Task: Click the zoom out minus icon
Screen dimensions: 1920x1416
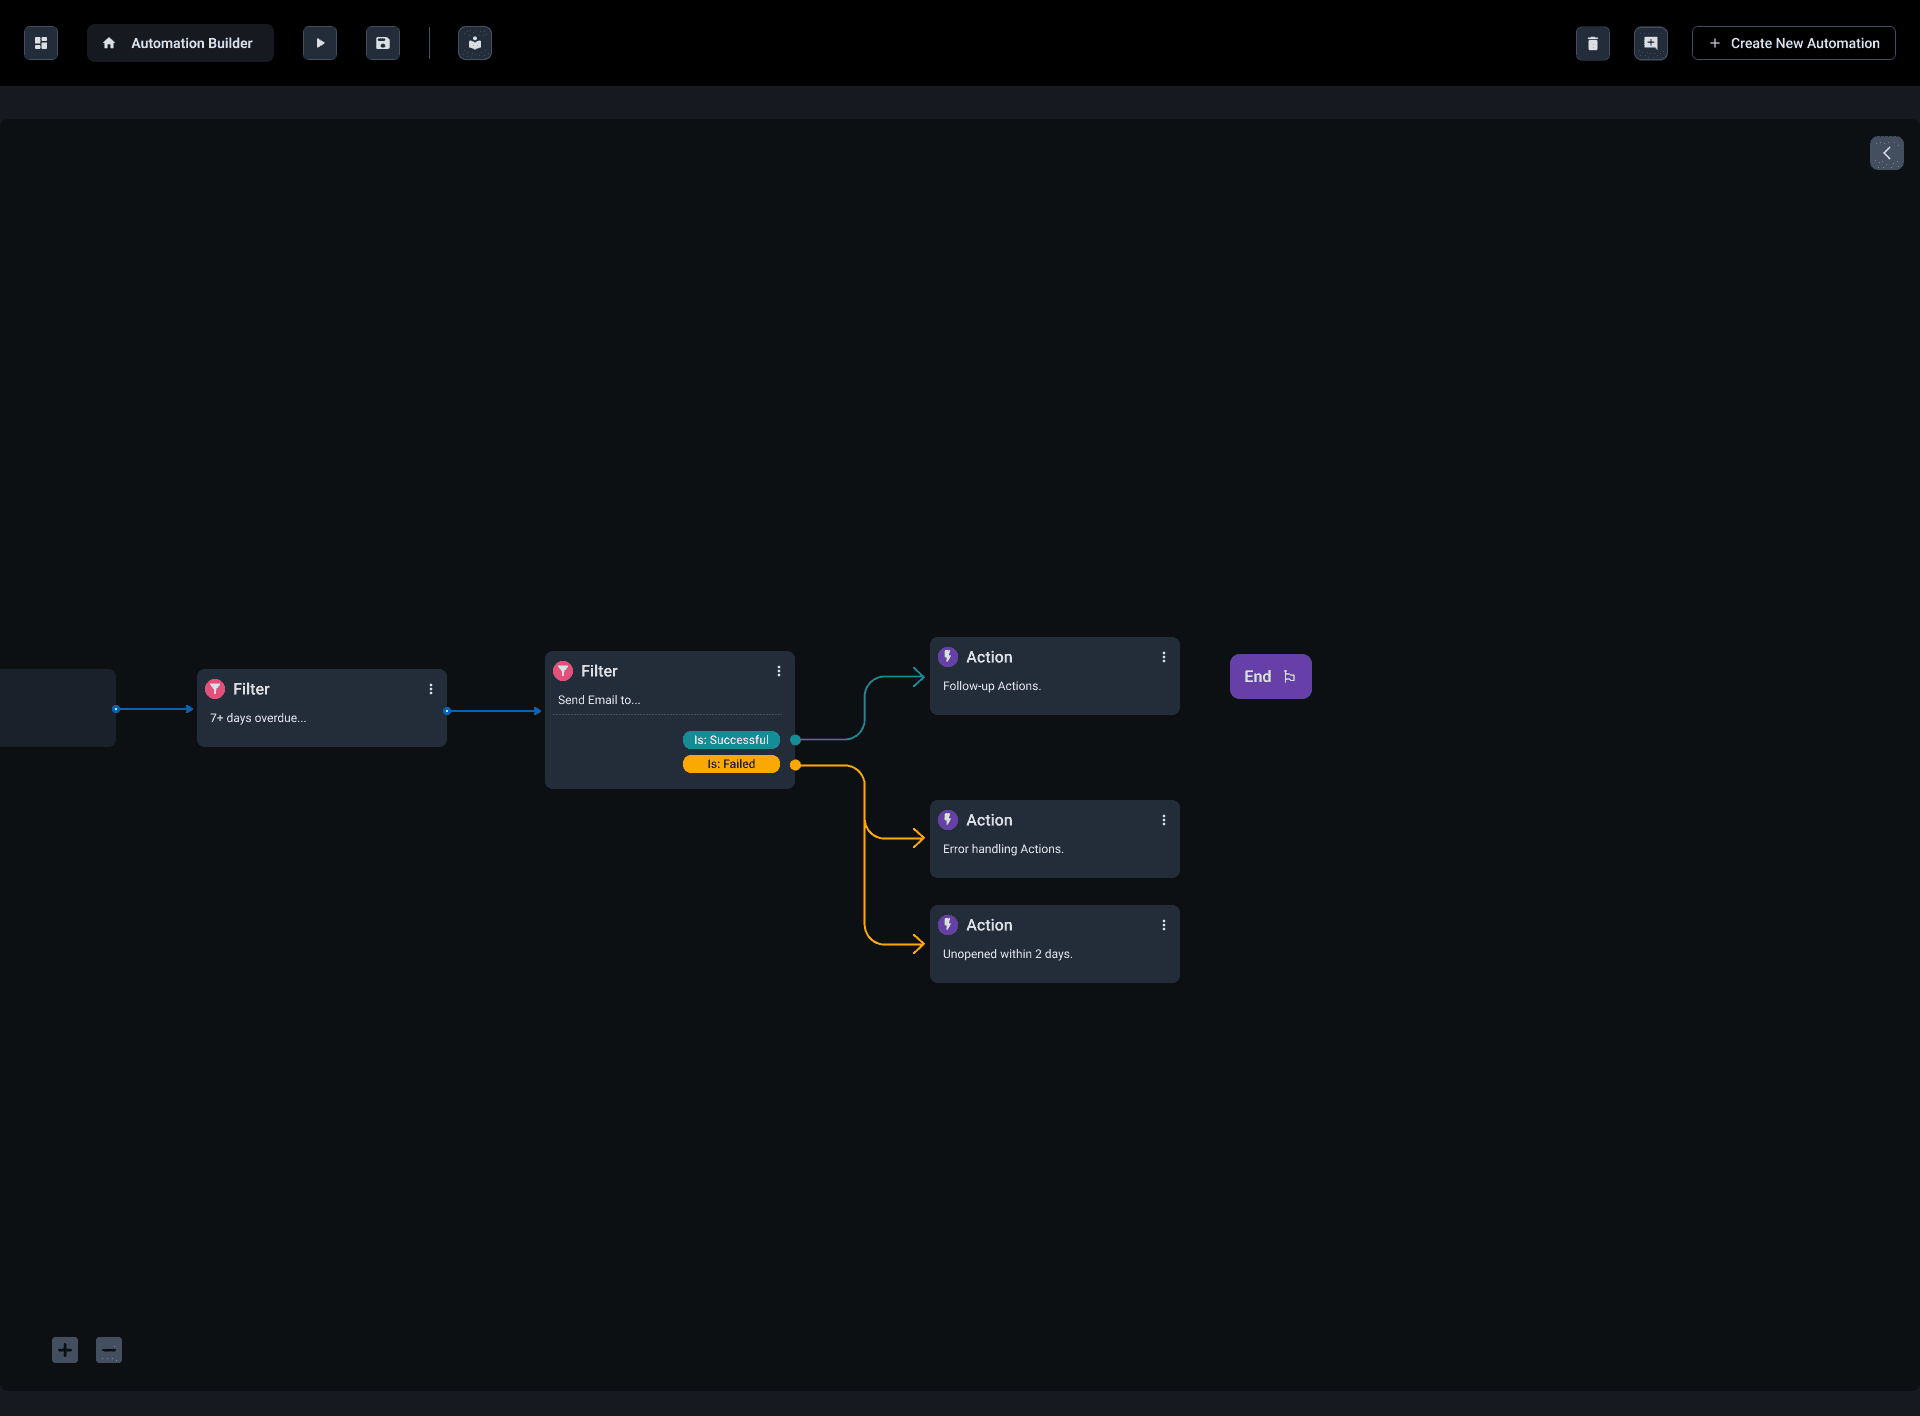Action: [x=109, y=1350]
